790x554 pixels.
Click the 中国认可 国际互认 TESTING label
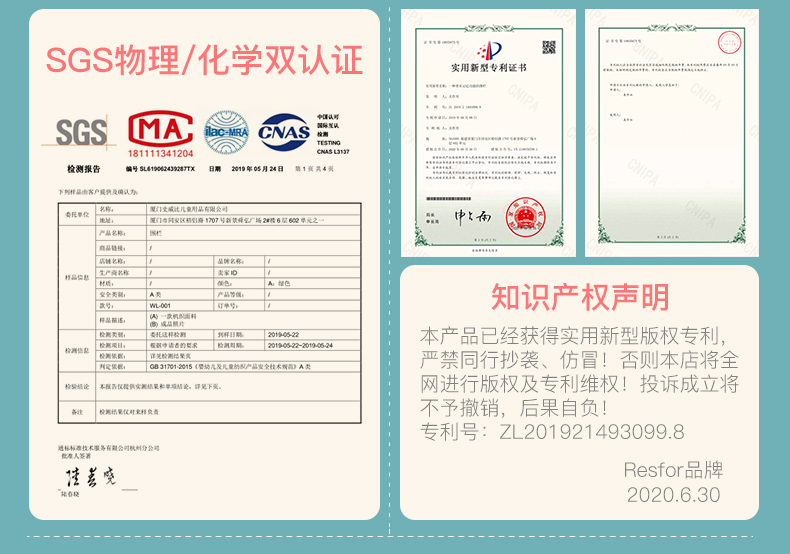pos(335,131)
